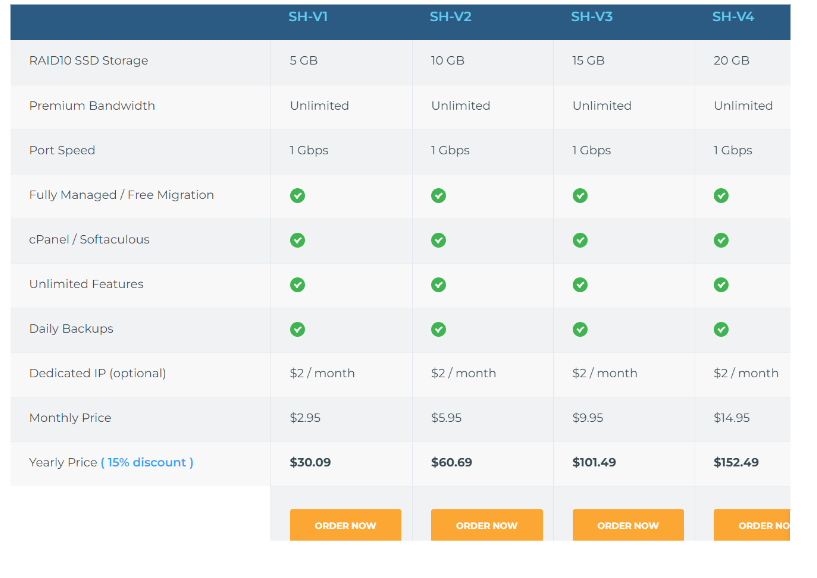
Task: Click the Daily Backups checkmark for SH-V2
Action: [438, 329]
